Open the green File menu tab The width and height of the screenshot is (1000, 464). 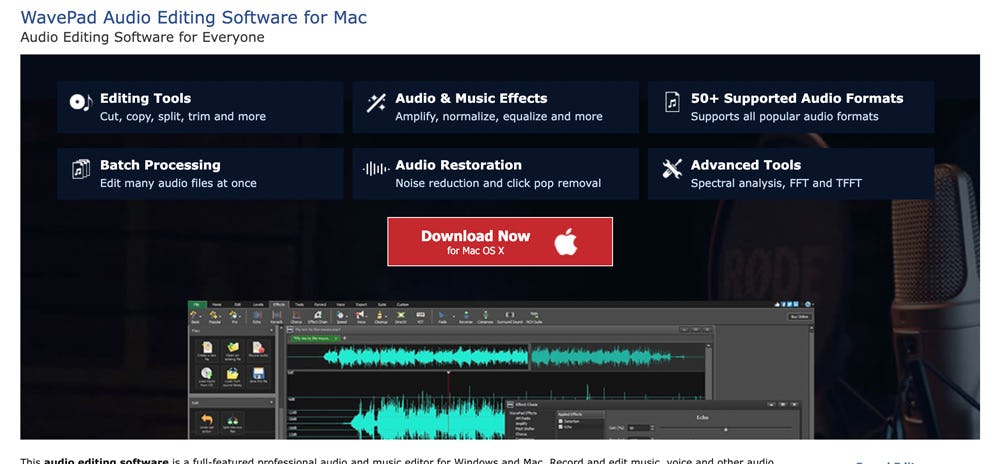198,304
